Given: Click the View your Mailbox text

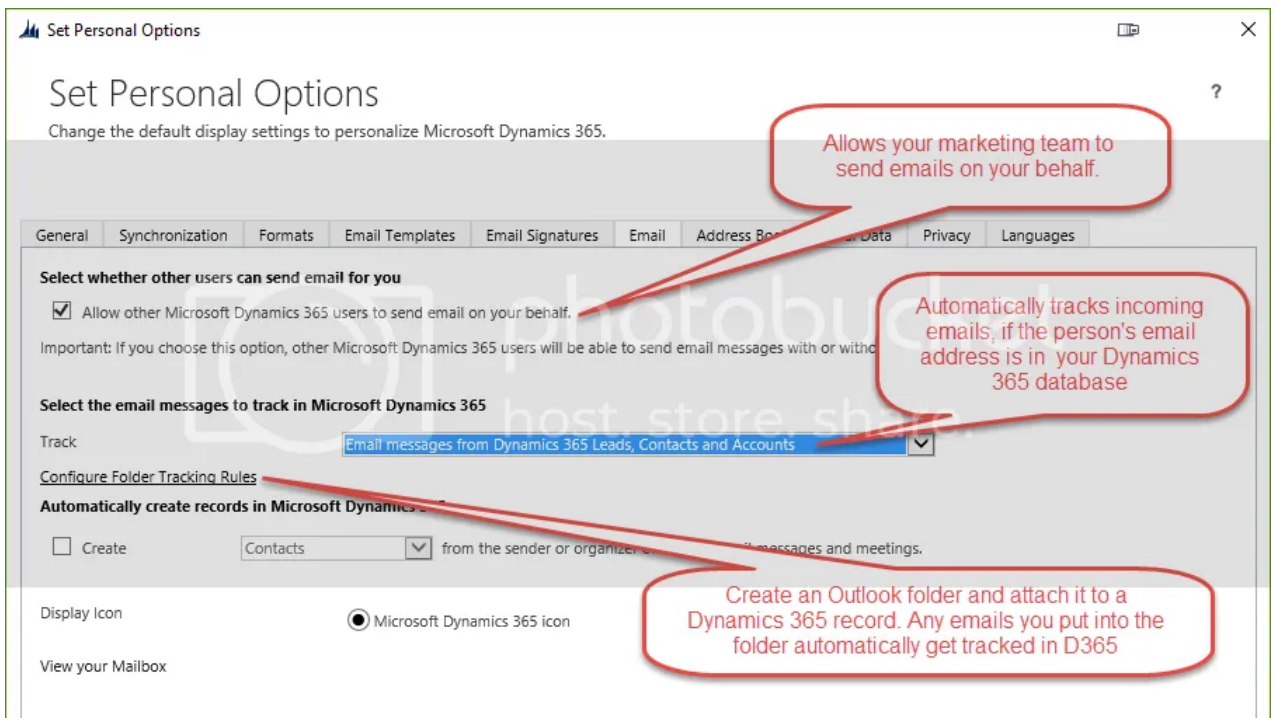Looking at the screenshot, I should 103,666.
